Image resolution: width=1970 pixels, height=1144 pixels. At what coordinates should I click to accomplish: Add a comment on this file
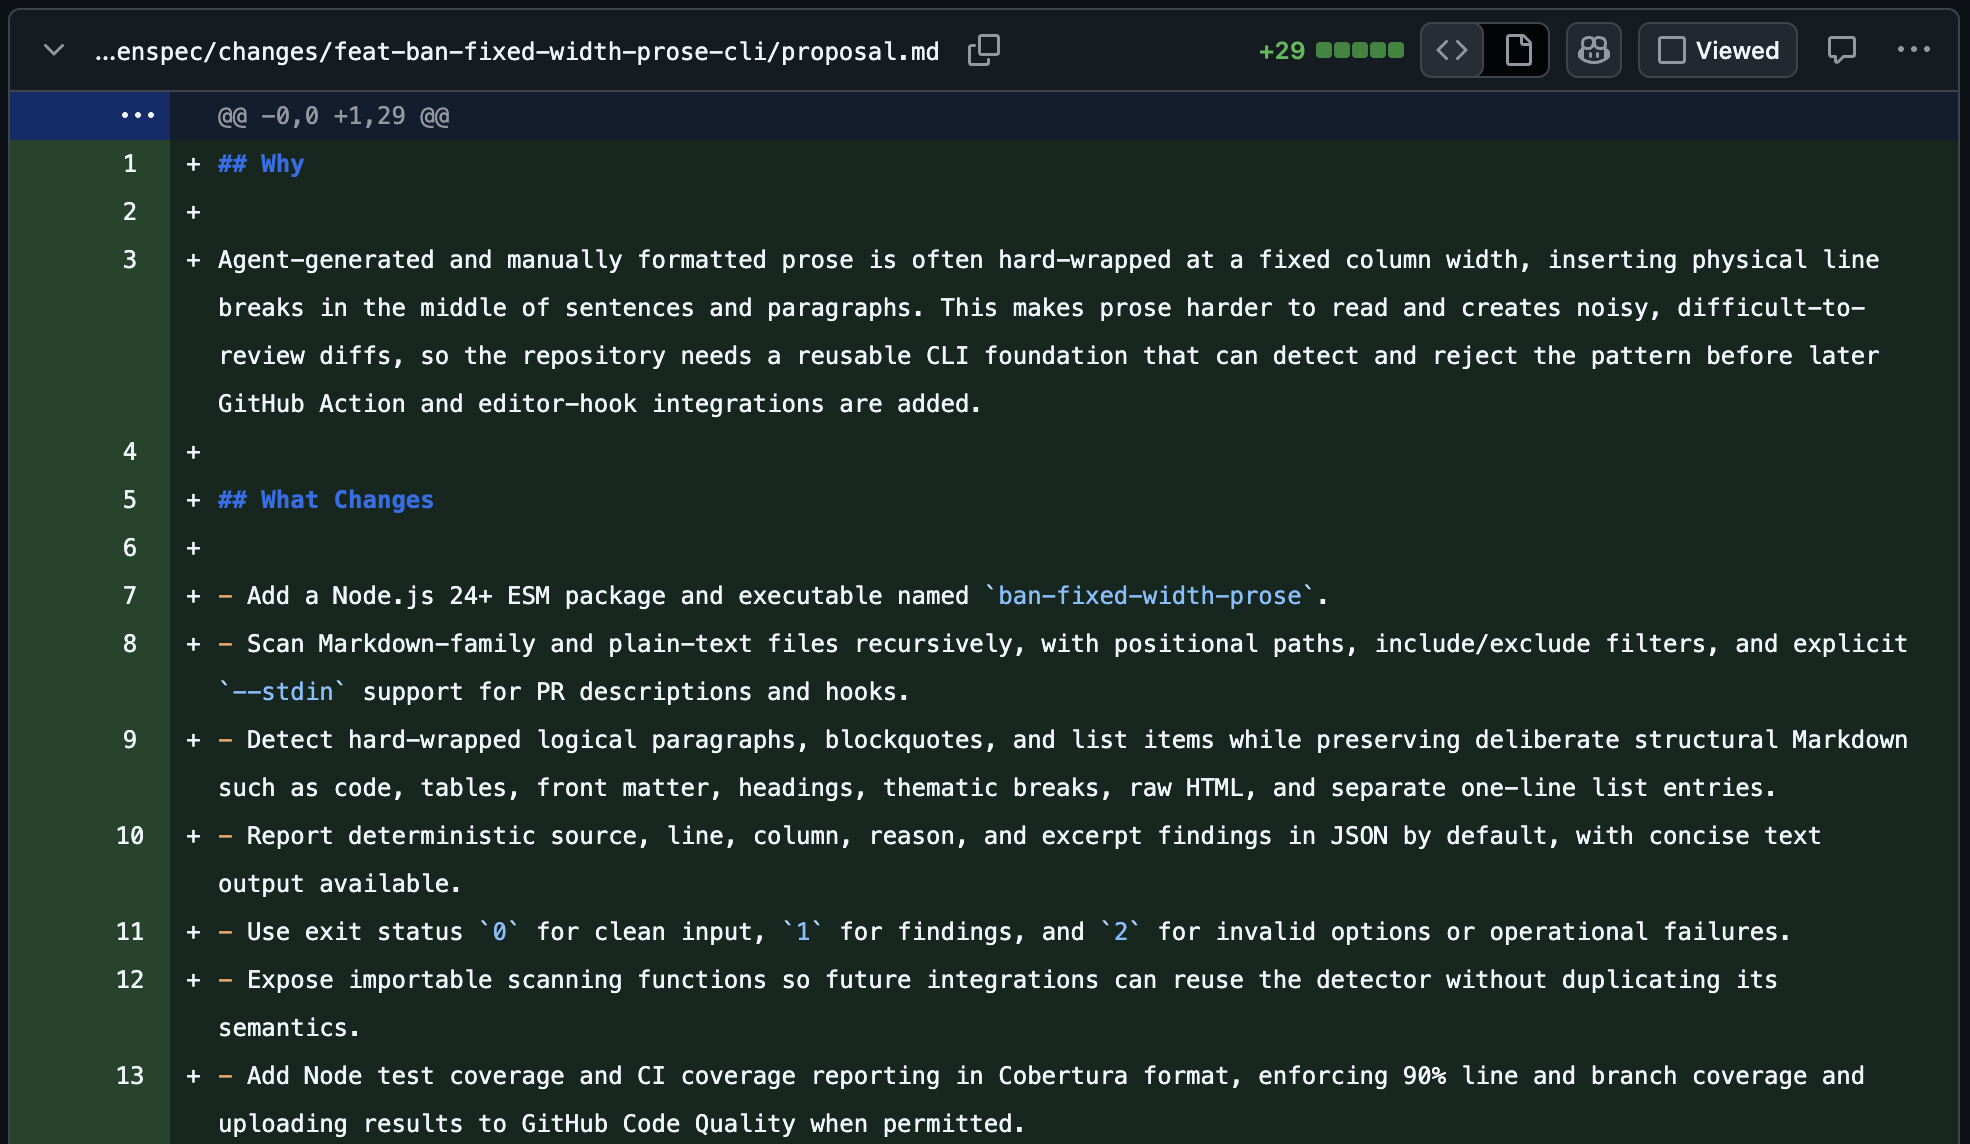[x=1841, y=50]
